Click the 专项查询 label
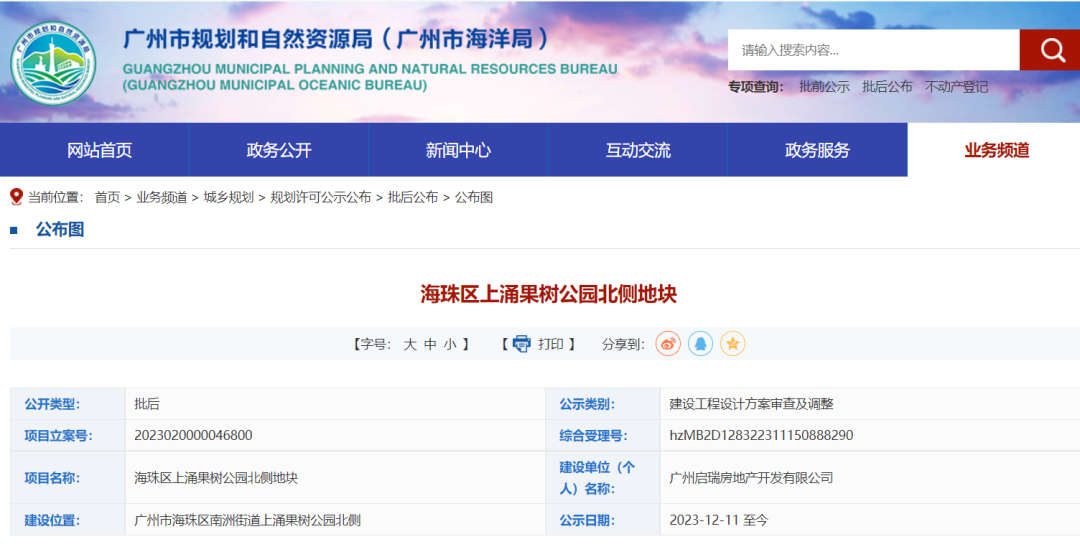The image size is (1080, 552). click(756, 87)
